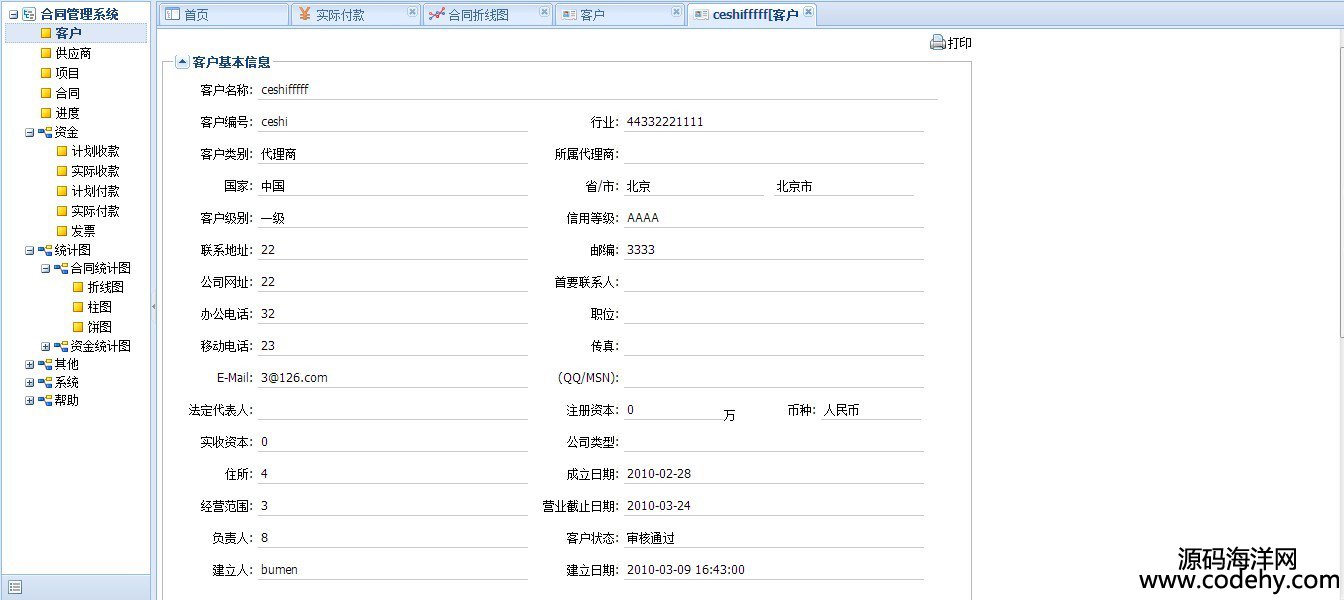The height and width of the screenshot is (600, 1344).
Task: Collapse the 合同管理系统 root node
Action: pos(13,15)
